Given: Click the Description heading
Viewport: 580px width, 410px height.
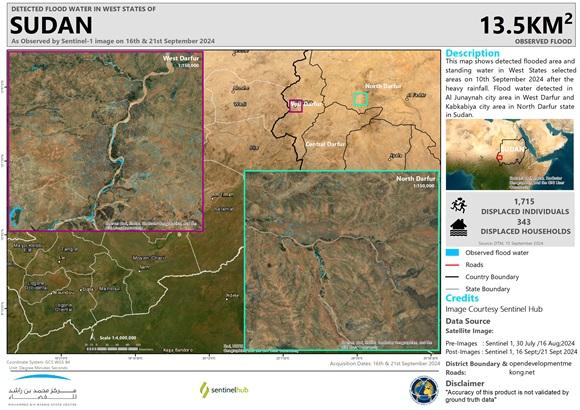Looking at the screenshot, I should point(472,53).
